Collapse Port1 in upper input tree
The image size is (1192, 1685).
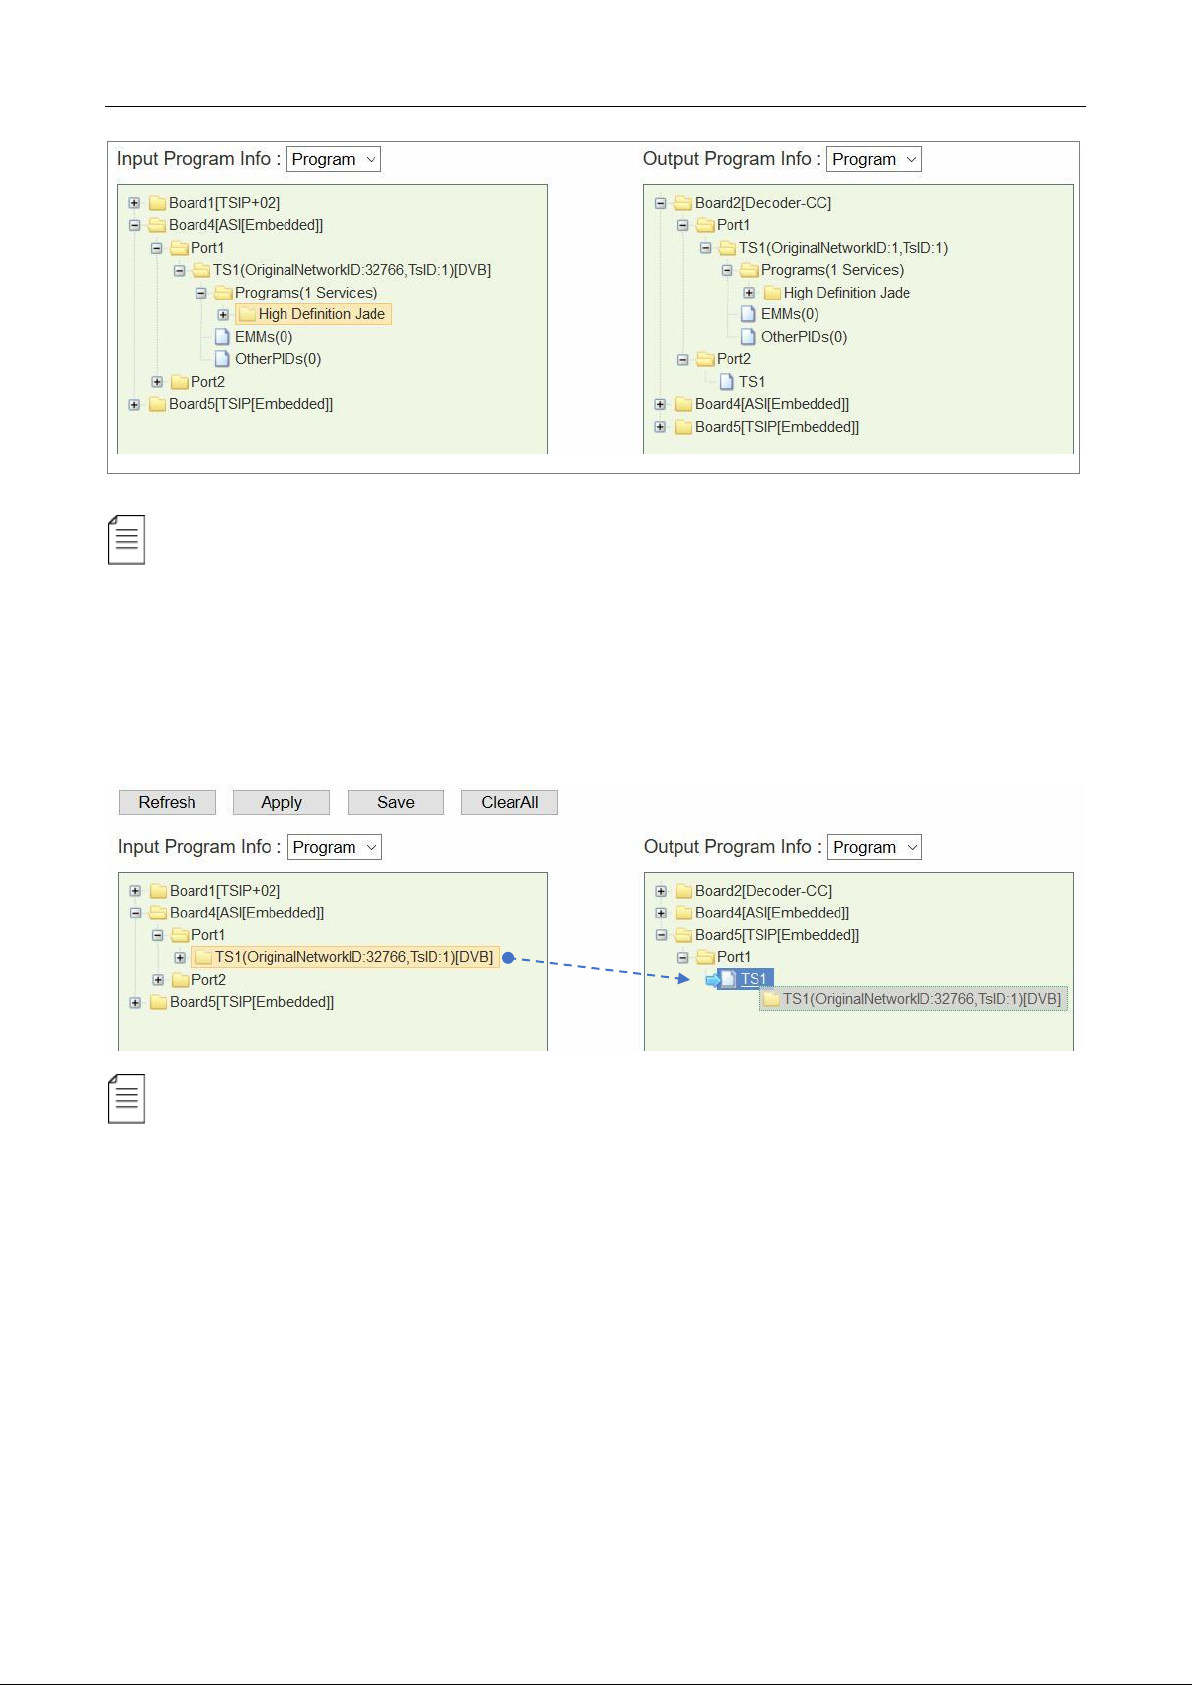(156, 248)
